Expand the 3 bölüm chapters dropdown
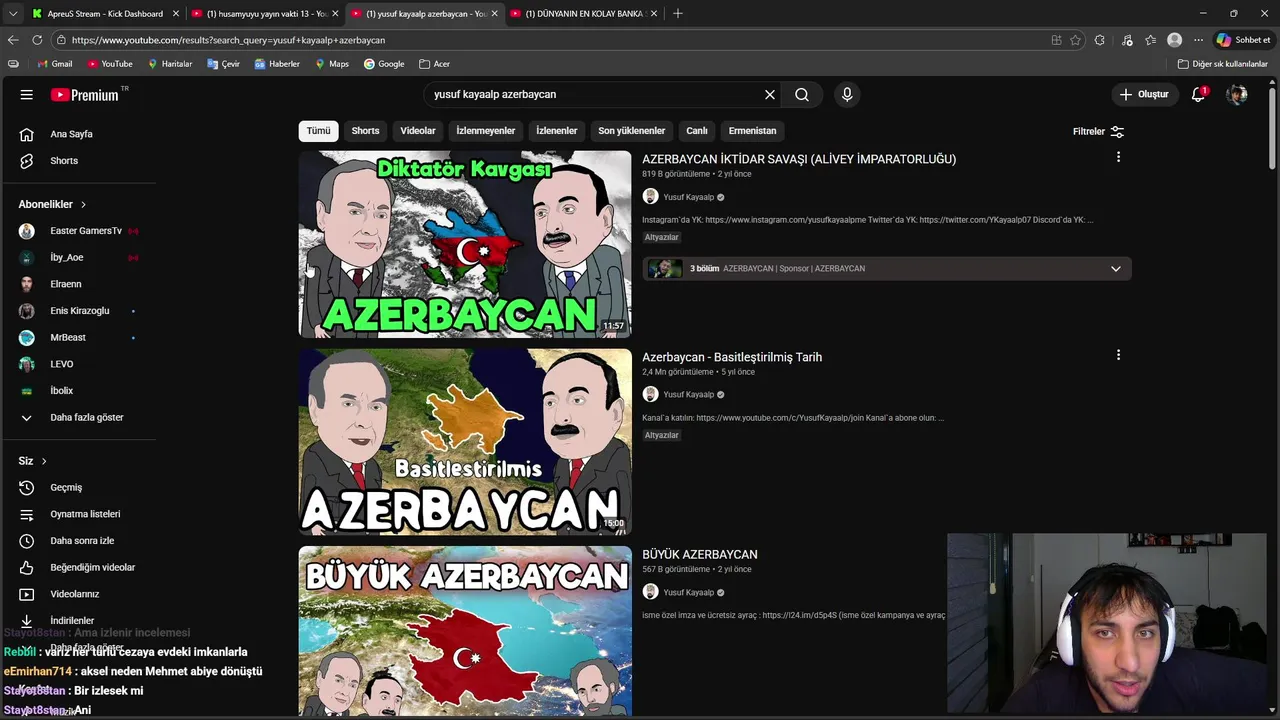1280x720 pixels. pos(1115,269)
